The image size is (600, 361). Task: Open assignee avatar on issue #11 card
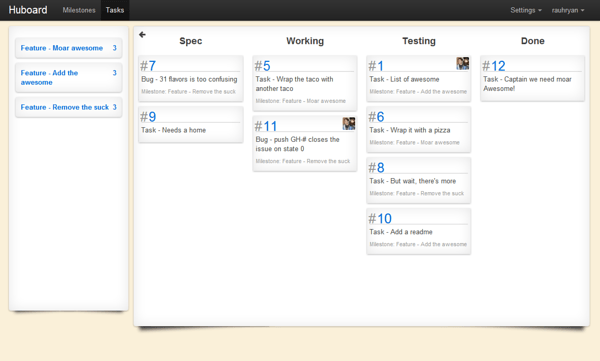[349, 124]
